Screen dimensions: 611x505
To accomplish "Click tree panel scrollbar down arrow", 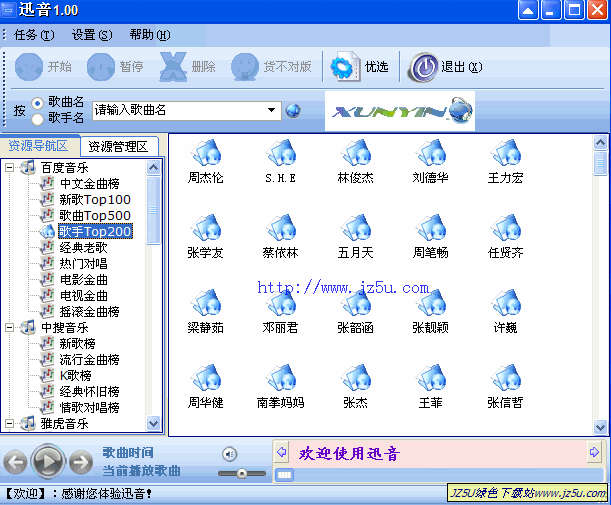I will coord(154,423).
